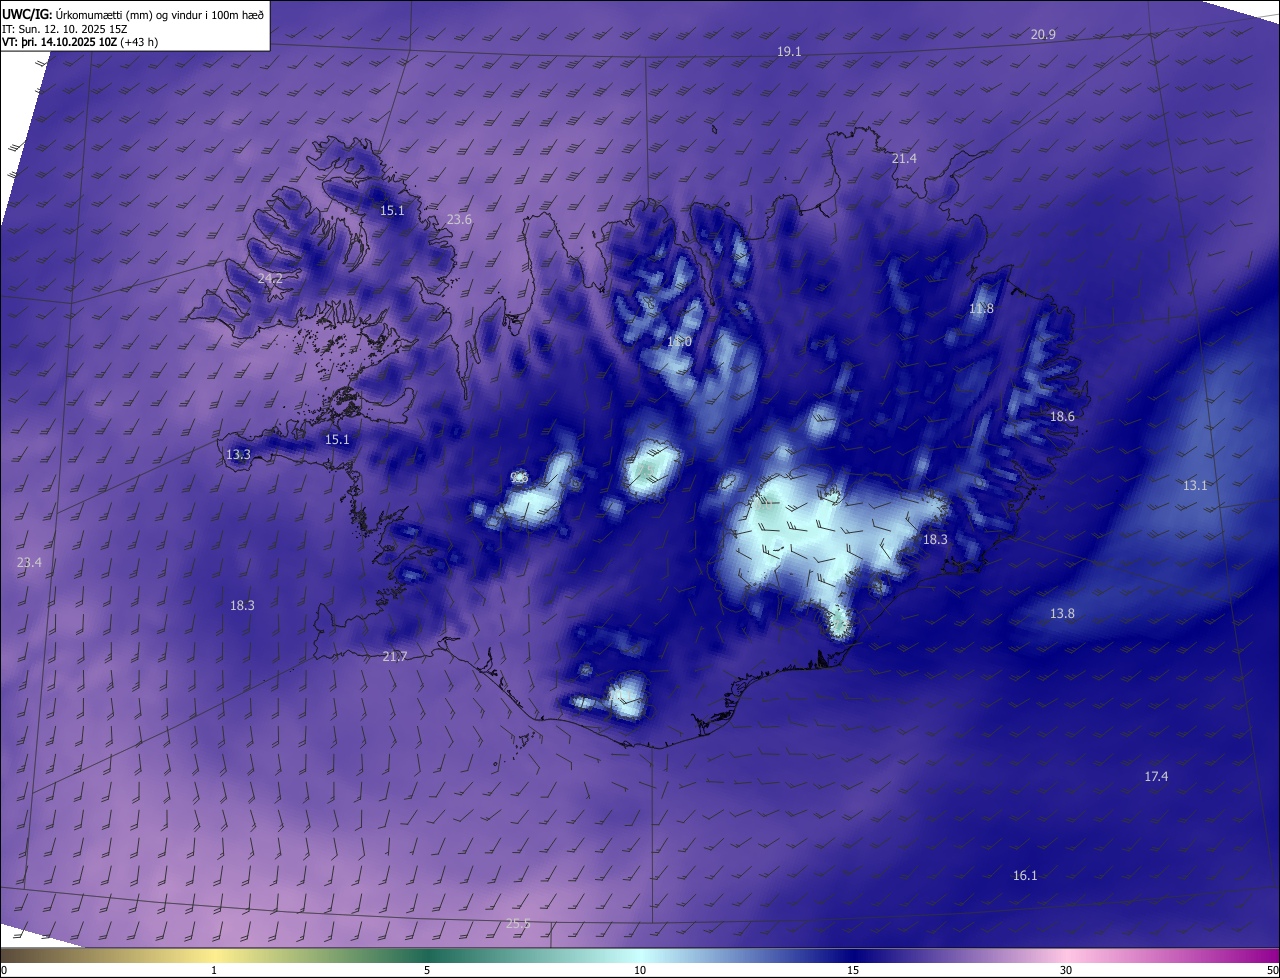1280x978 pixels.
Task: Click the 30 tick on color scale
Action: point(1066,970)
